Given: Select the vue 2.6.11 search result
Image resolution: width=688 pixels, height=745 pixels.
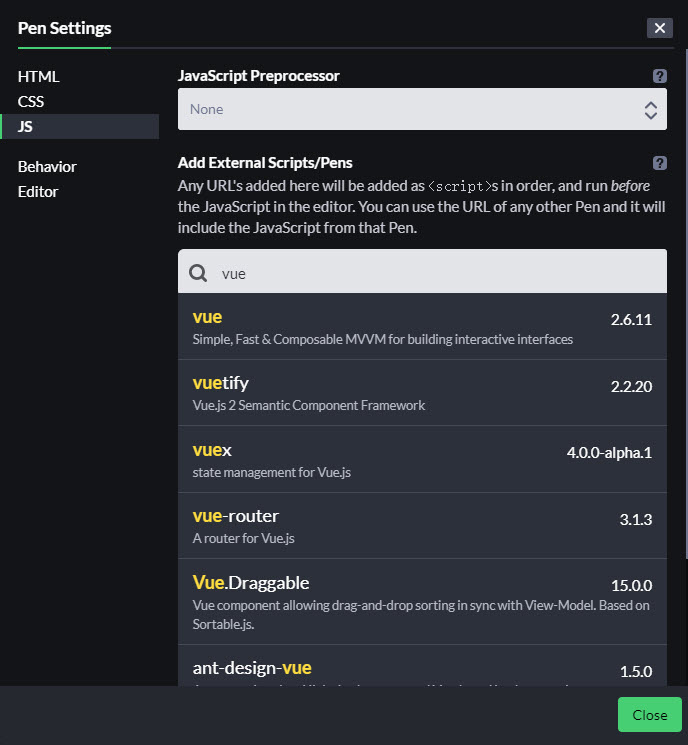Looking at the screenshot, I should point(422,327).
